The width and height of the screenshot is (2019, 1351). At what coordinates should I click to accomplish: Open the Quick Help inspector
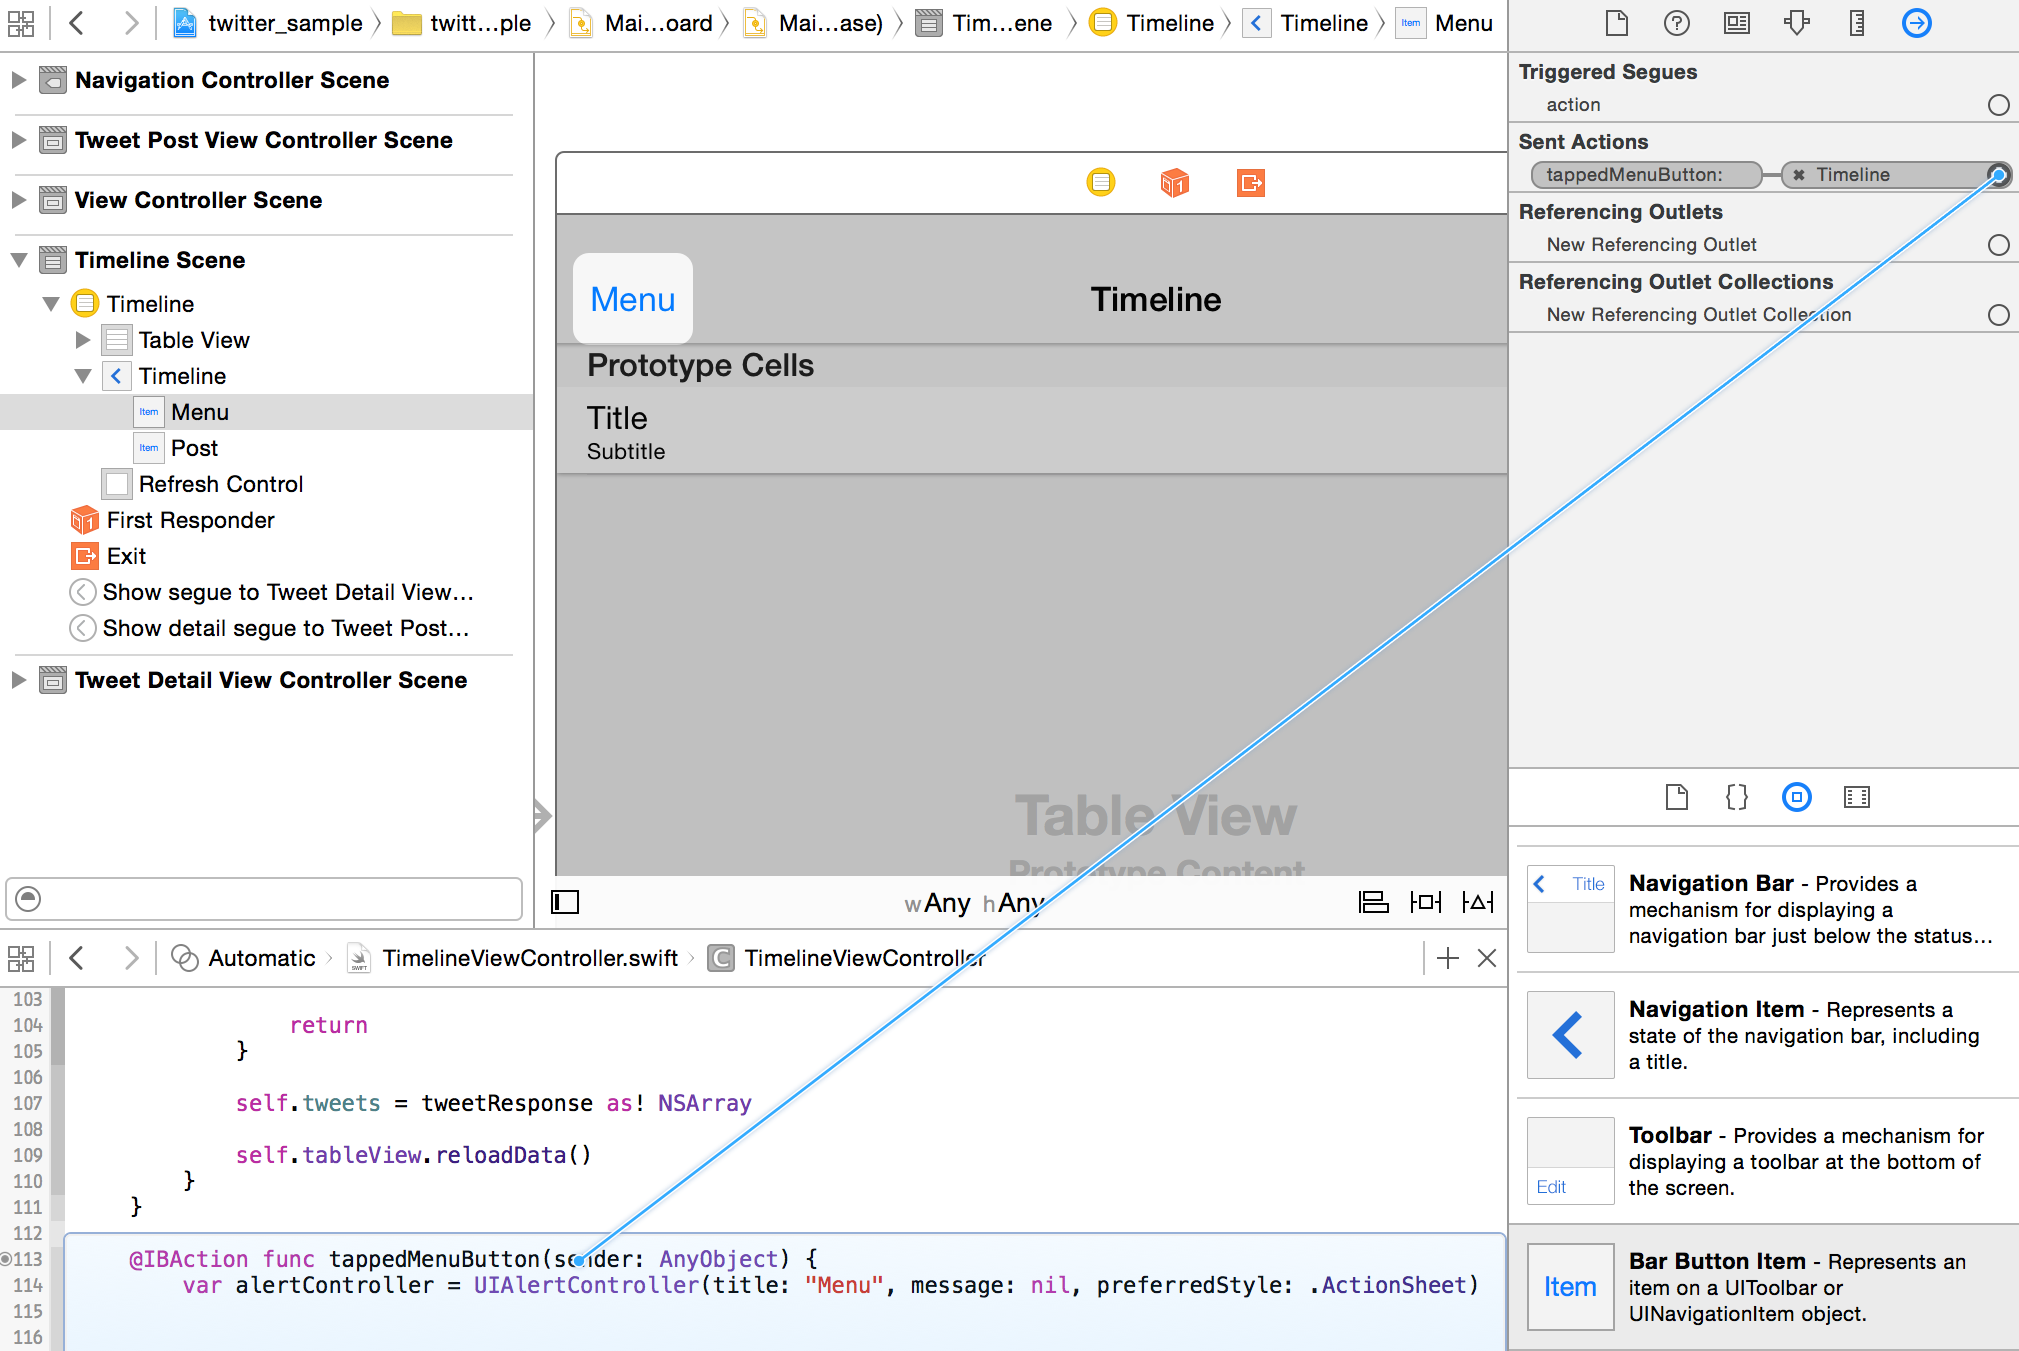coord(1676,23)
